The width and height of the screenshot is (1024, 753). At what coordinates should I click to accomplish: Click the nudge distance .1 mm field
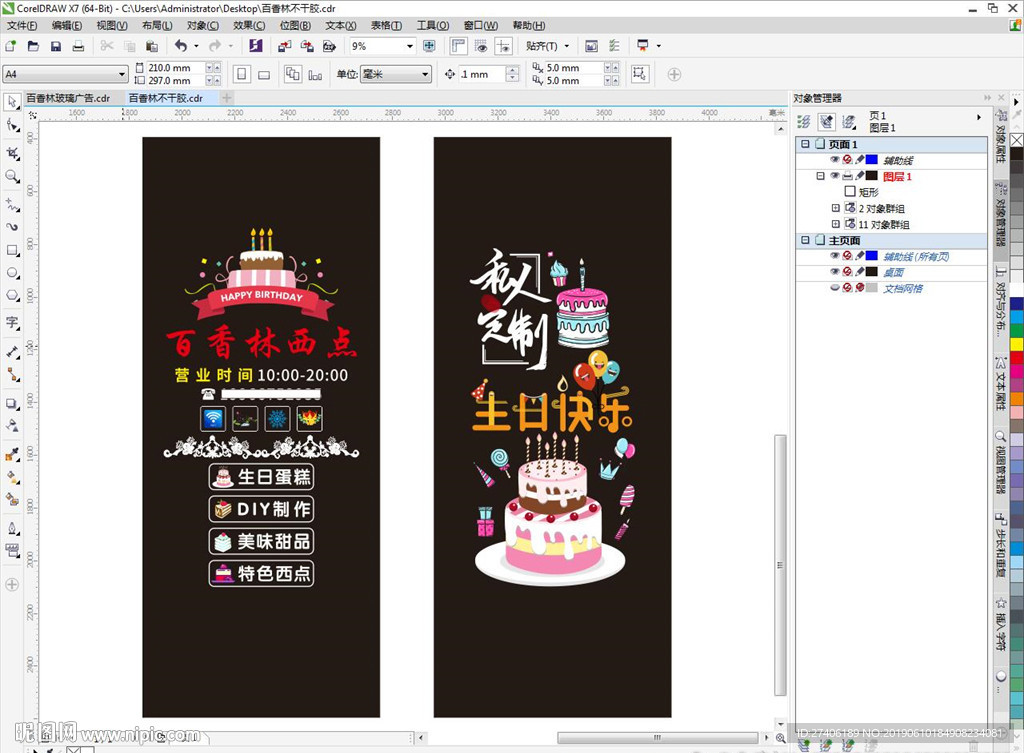coord(482,74)
